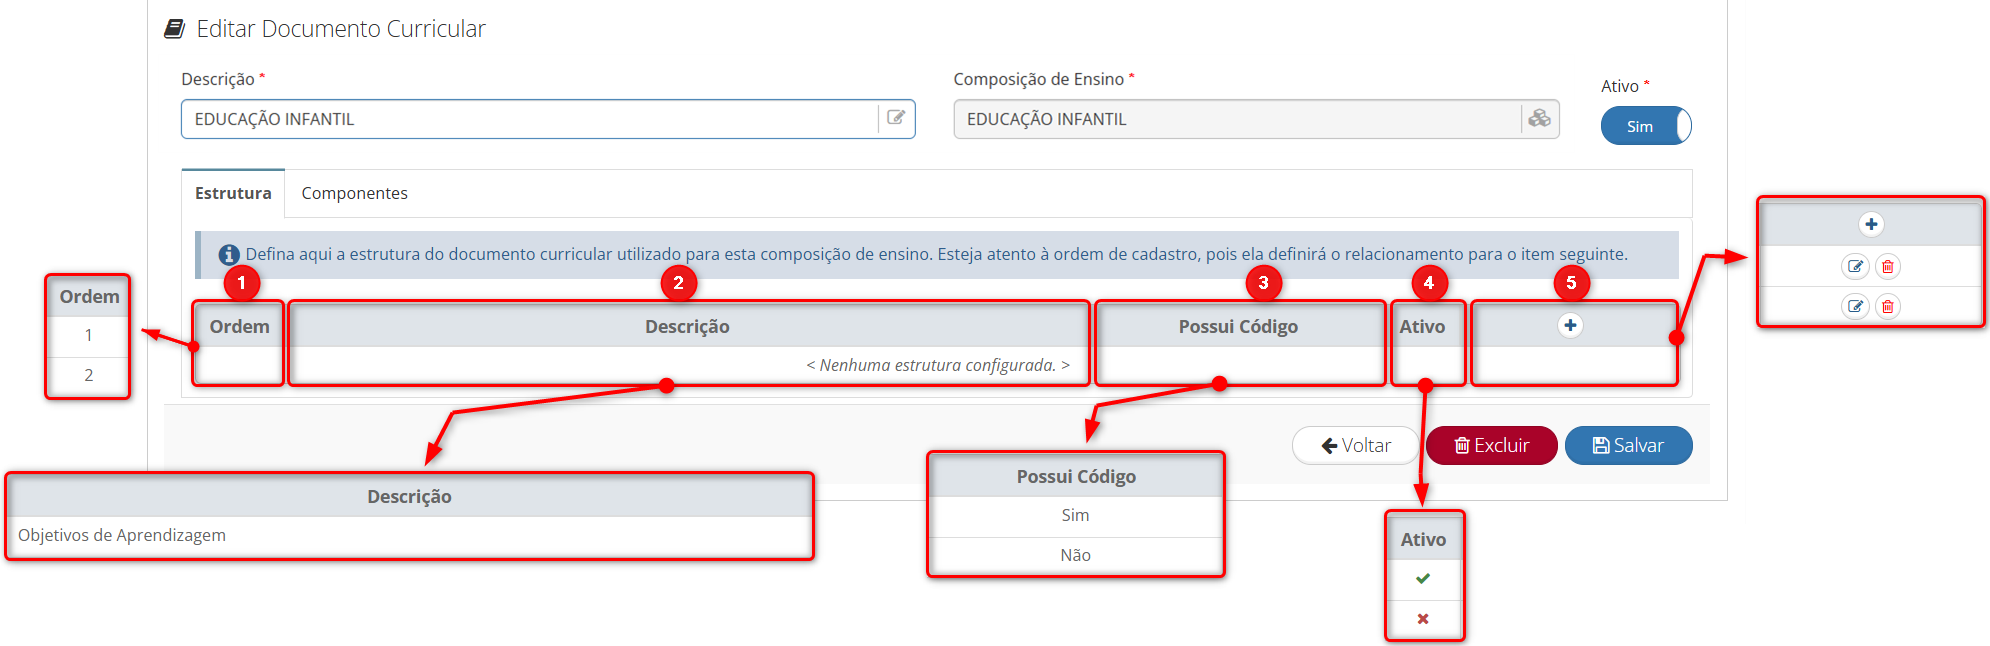Click the edit icon in Descrição field

(x=896, y=118)
